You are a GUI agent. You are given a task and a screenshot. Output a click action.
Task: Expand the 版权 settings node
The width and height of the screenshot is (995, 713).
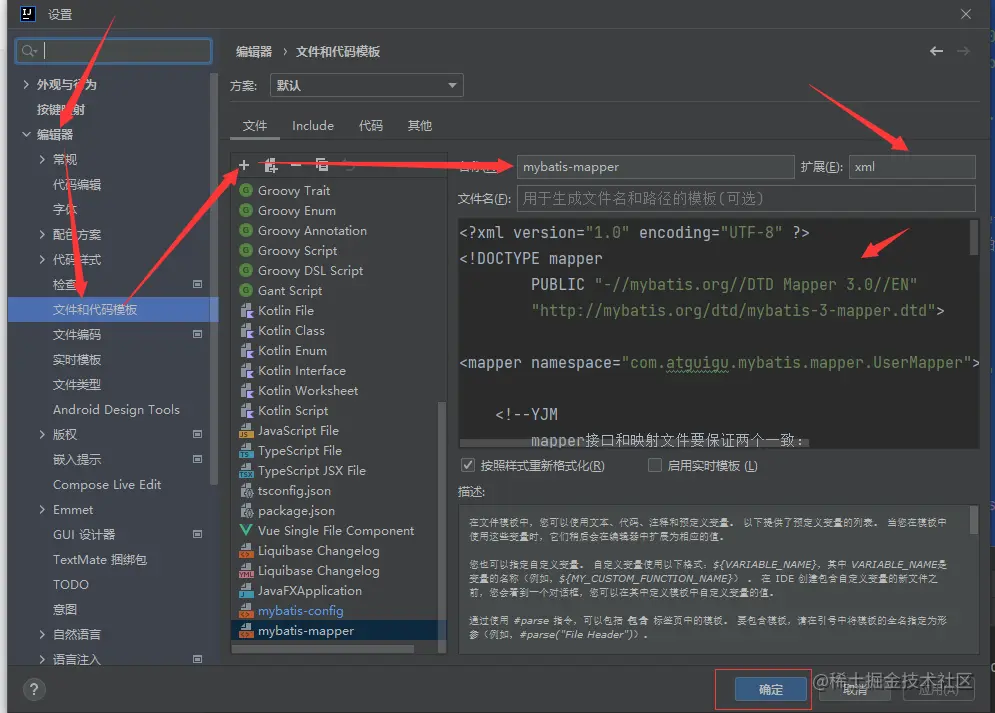[x=42, y=435]
